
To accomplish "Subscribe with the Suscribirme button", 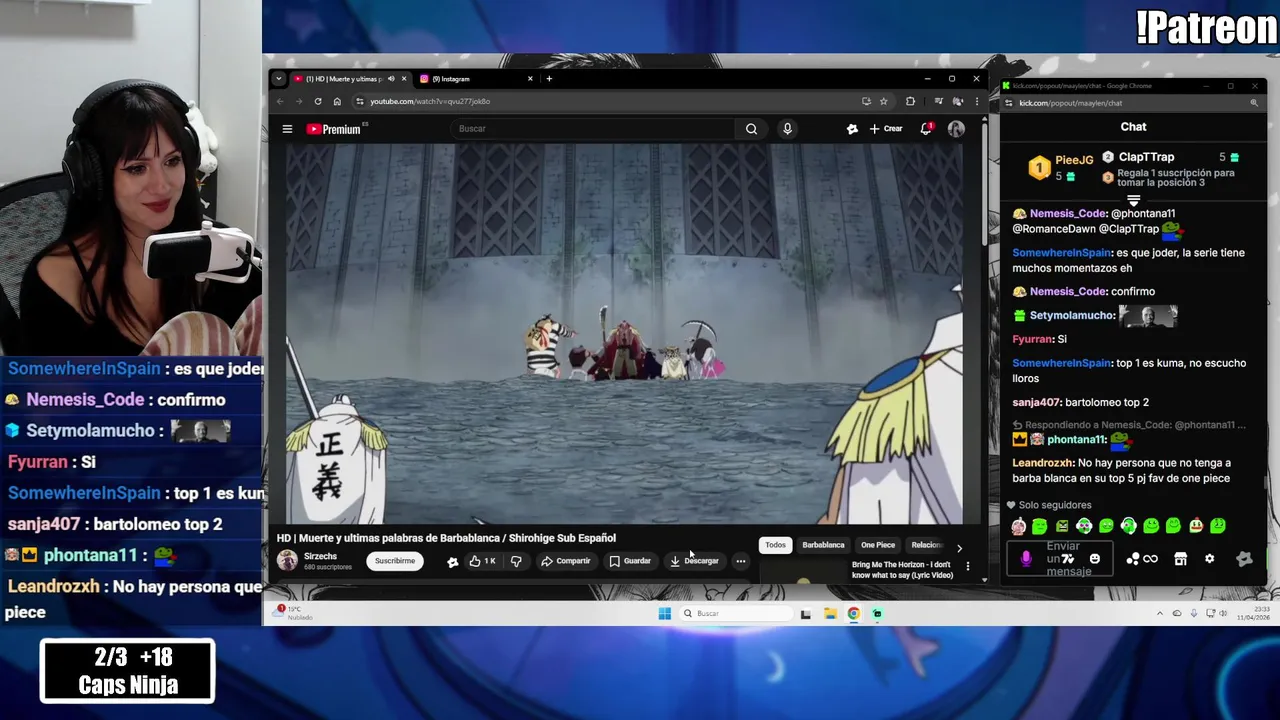I will pyautogui.click(x=395, y=561).
